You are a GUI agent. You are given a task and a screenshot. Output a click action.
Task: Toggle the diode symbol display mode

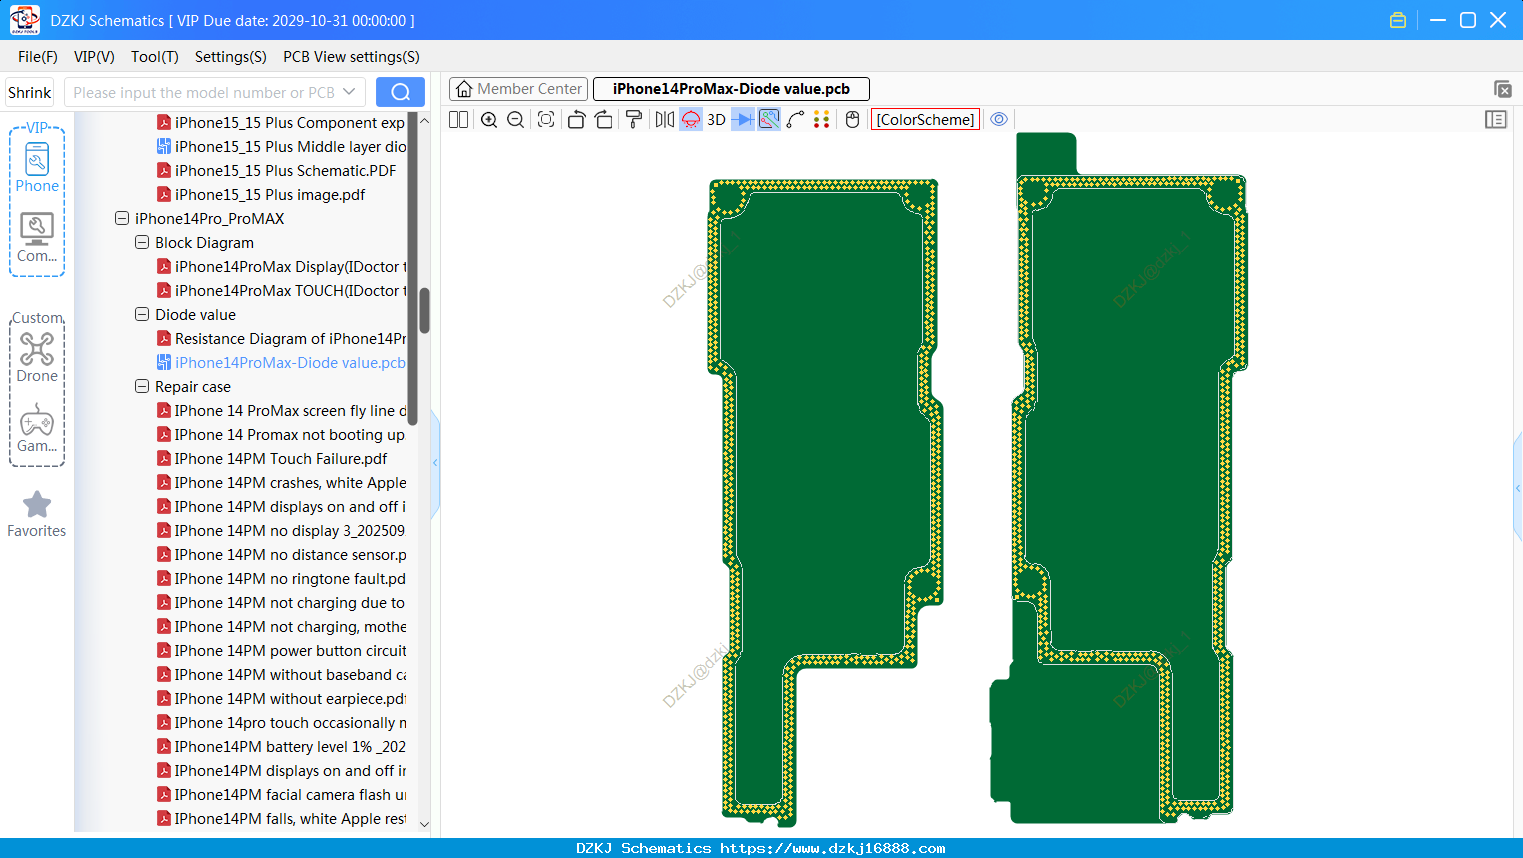[743, 120]
